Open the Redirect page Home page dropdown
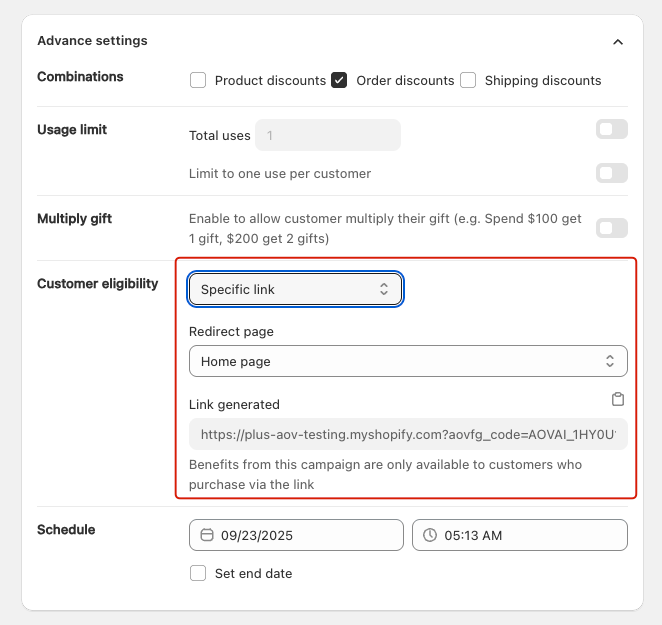The image size is (662, 625). (408, 361)
